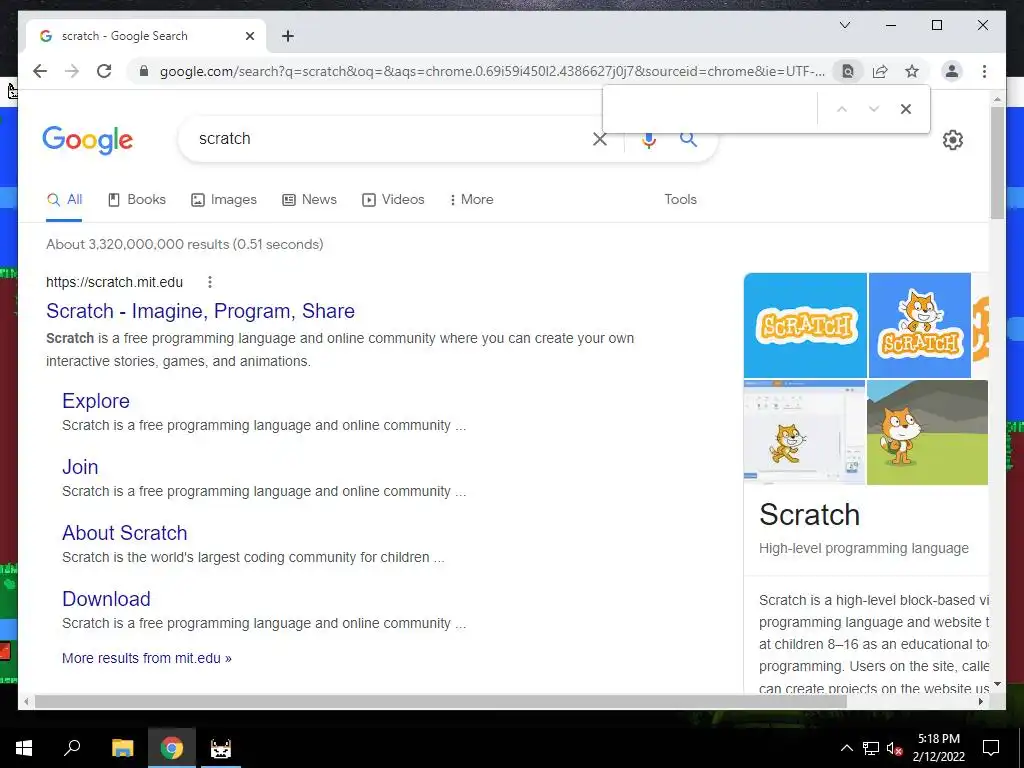
Task: Open the find-in-page search icon in address bar
Action: (848, 71)
